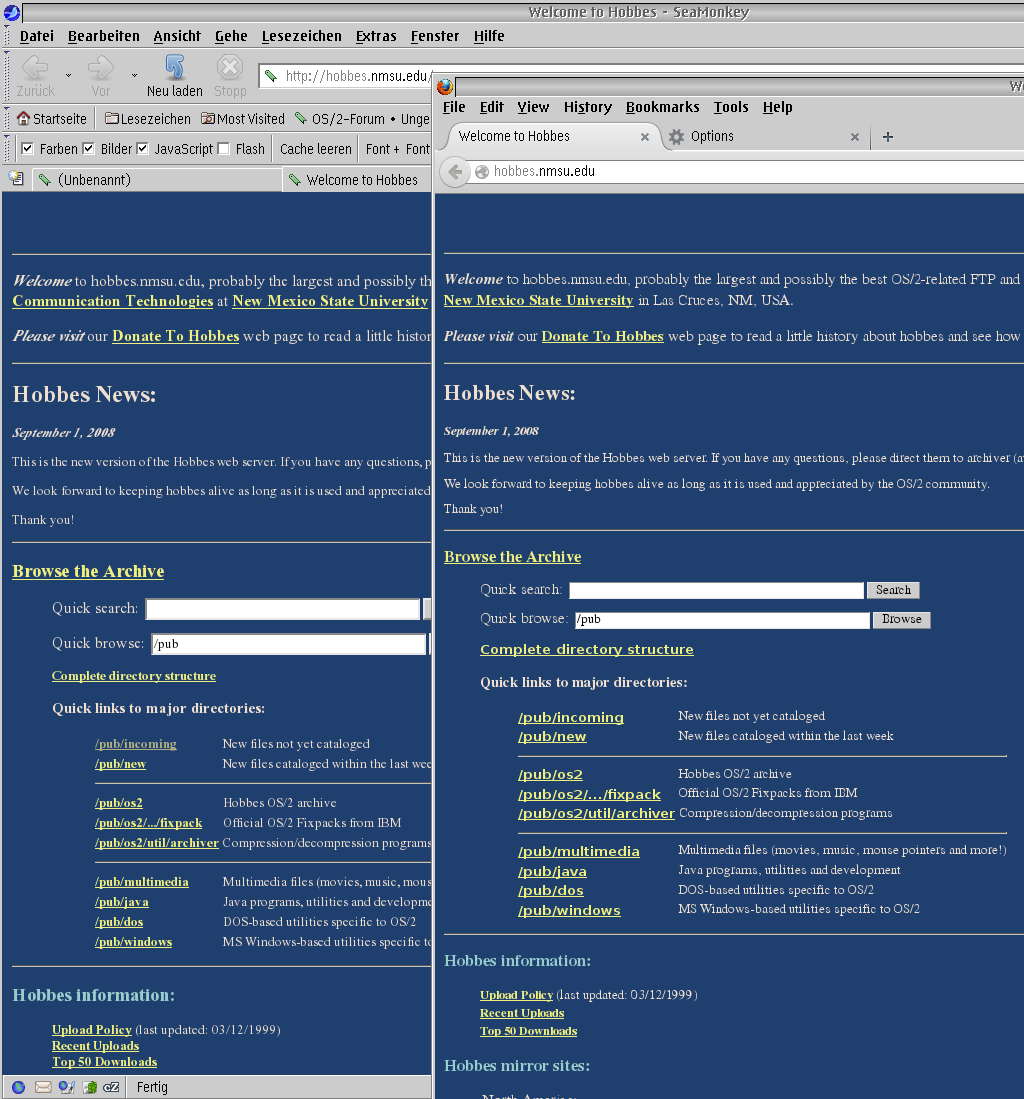Toggle the Bilder checkbox
The width and height of the screenshot is (1024, 1099).
88,149
